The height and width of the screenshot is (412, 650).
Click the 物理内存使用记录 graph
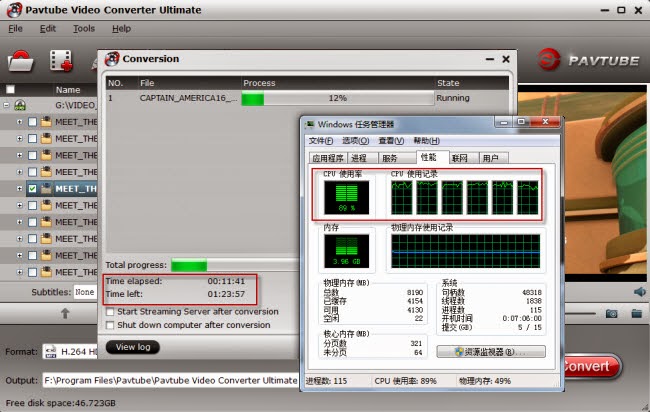tap(466, 251)
